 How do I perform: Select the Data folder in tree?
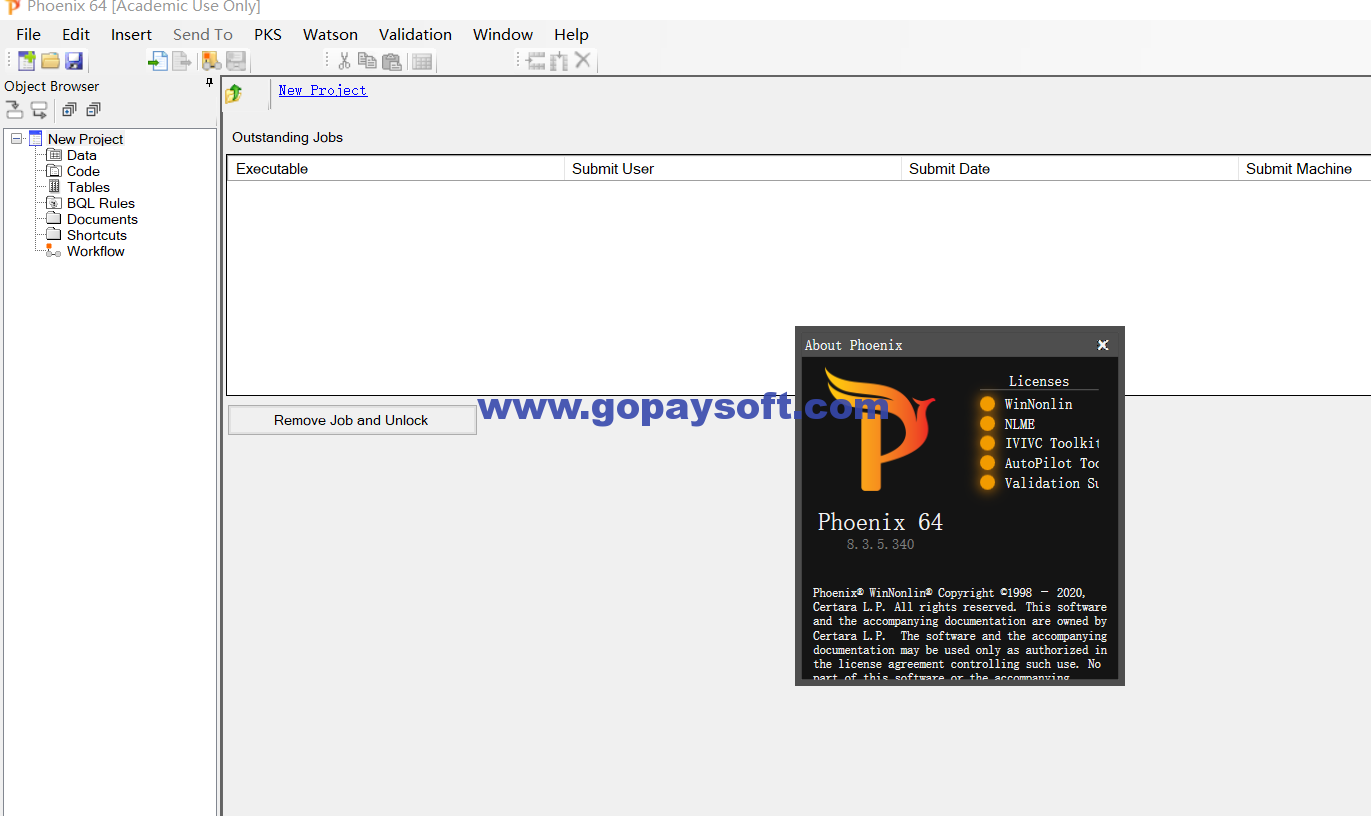(x=82, y=155)
